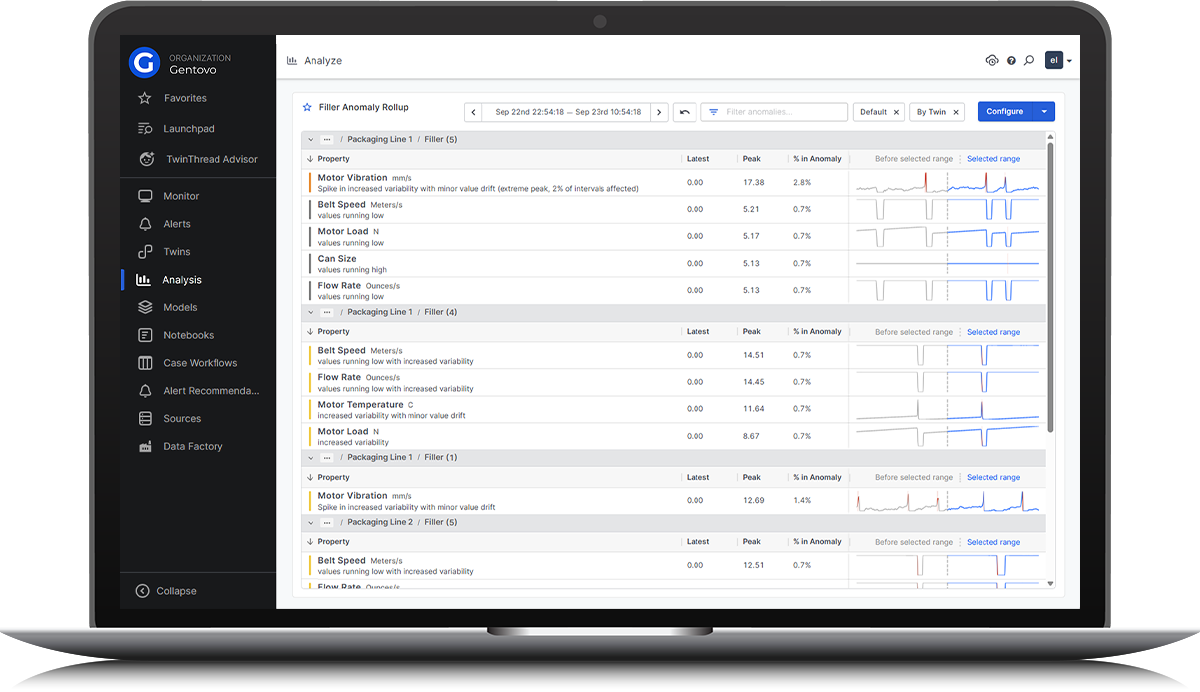
Task: Open the user account dropdown
Action: point(1058,61)
